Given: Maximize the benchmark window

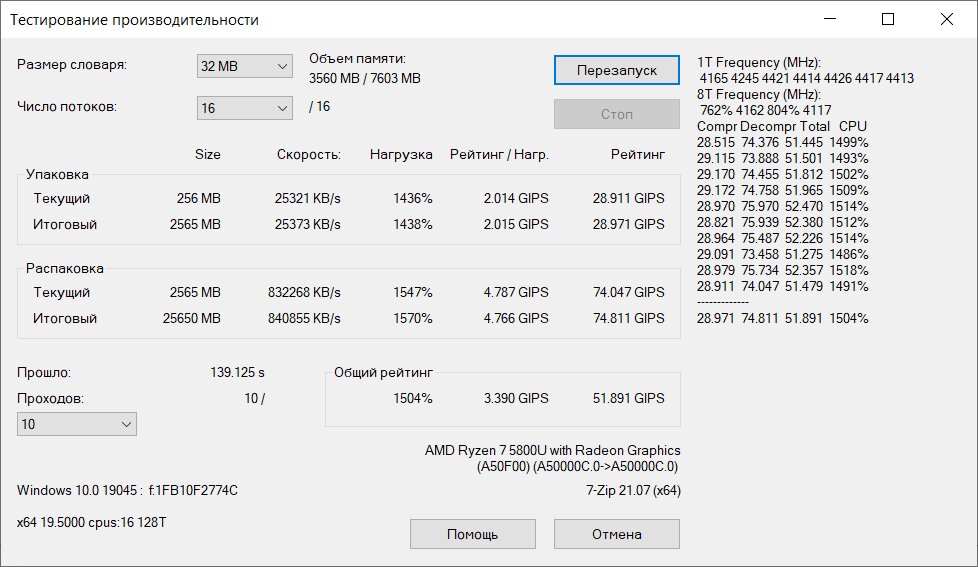Looking at the screenshot, I should pos(888,19).
